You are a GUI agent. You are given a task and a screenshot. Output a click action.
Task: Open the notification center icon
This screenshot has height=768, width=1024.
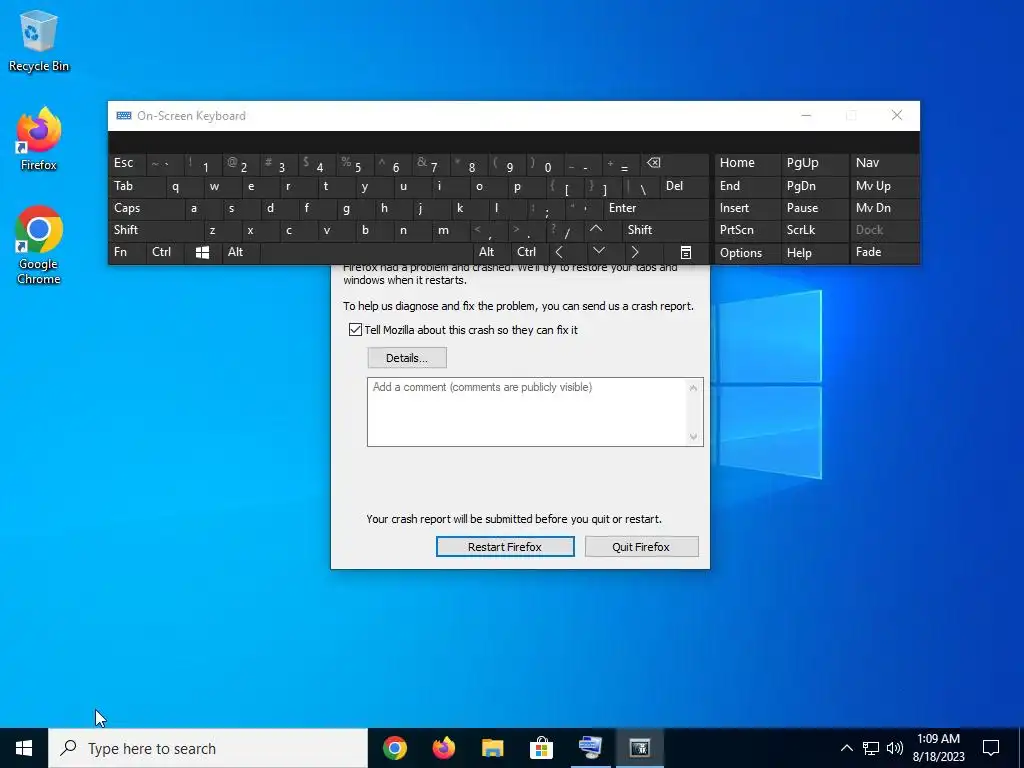[x=991, y=748]
